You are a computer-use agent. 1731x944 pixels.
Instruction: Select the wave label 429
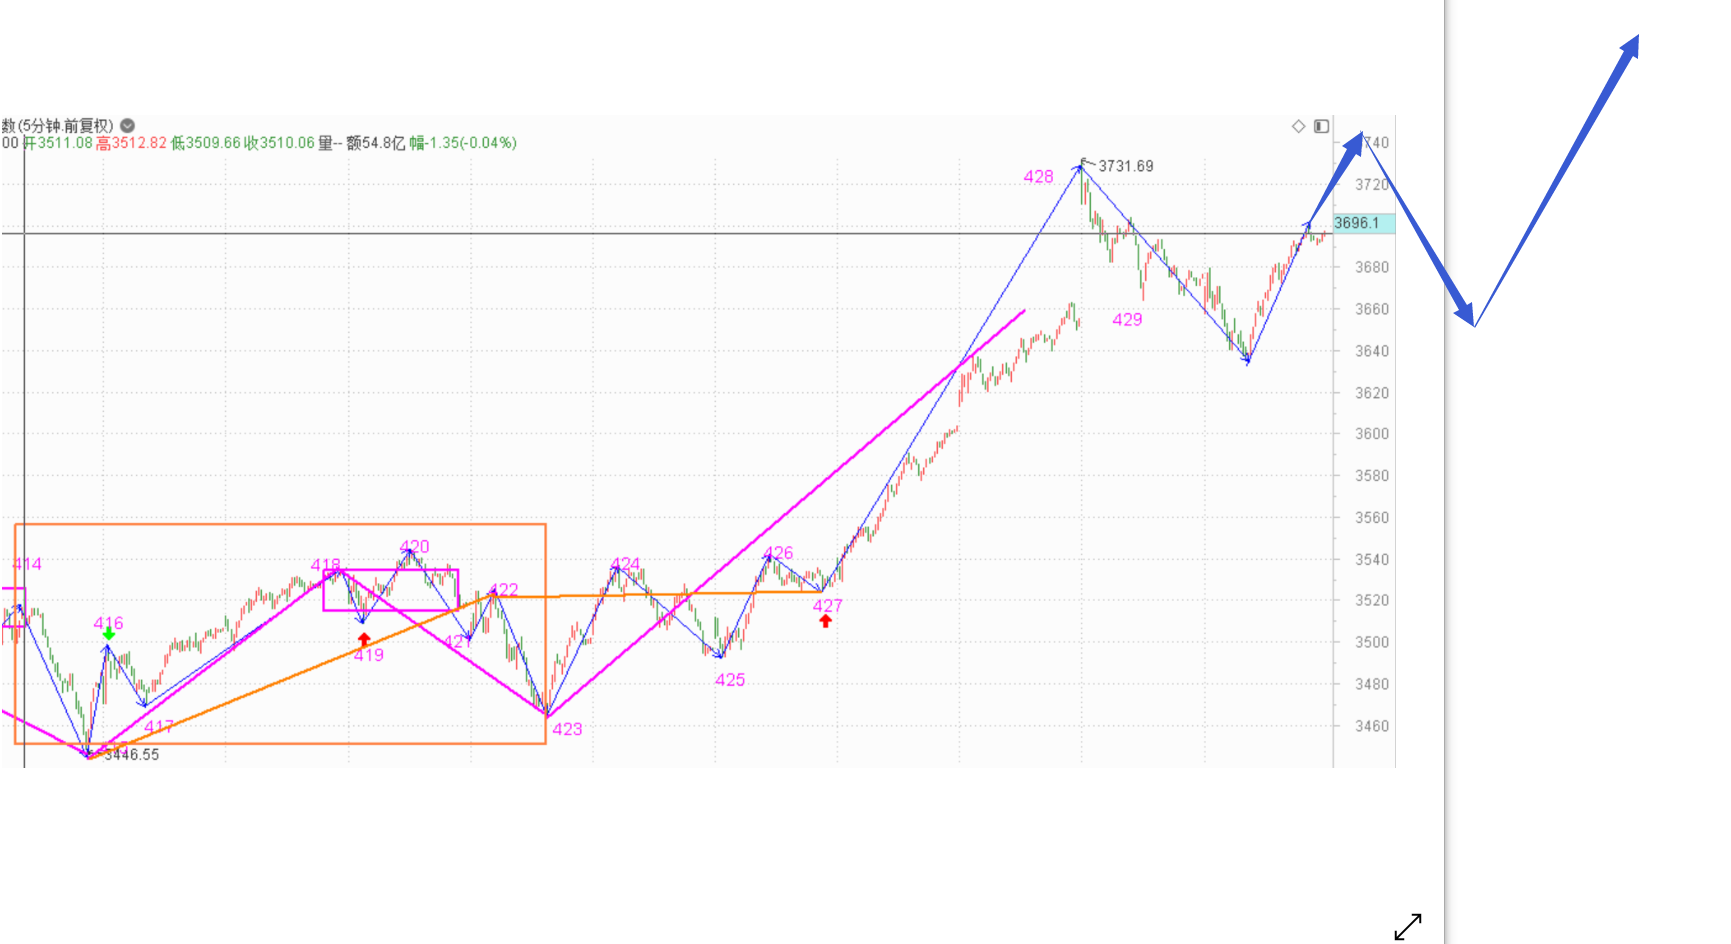coord(1127,320)
